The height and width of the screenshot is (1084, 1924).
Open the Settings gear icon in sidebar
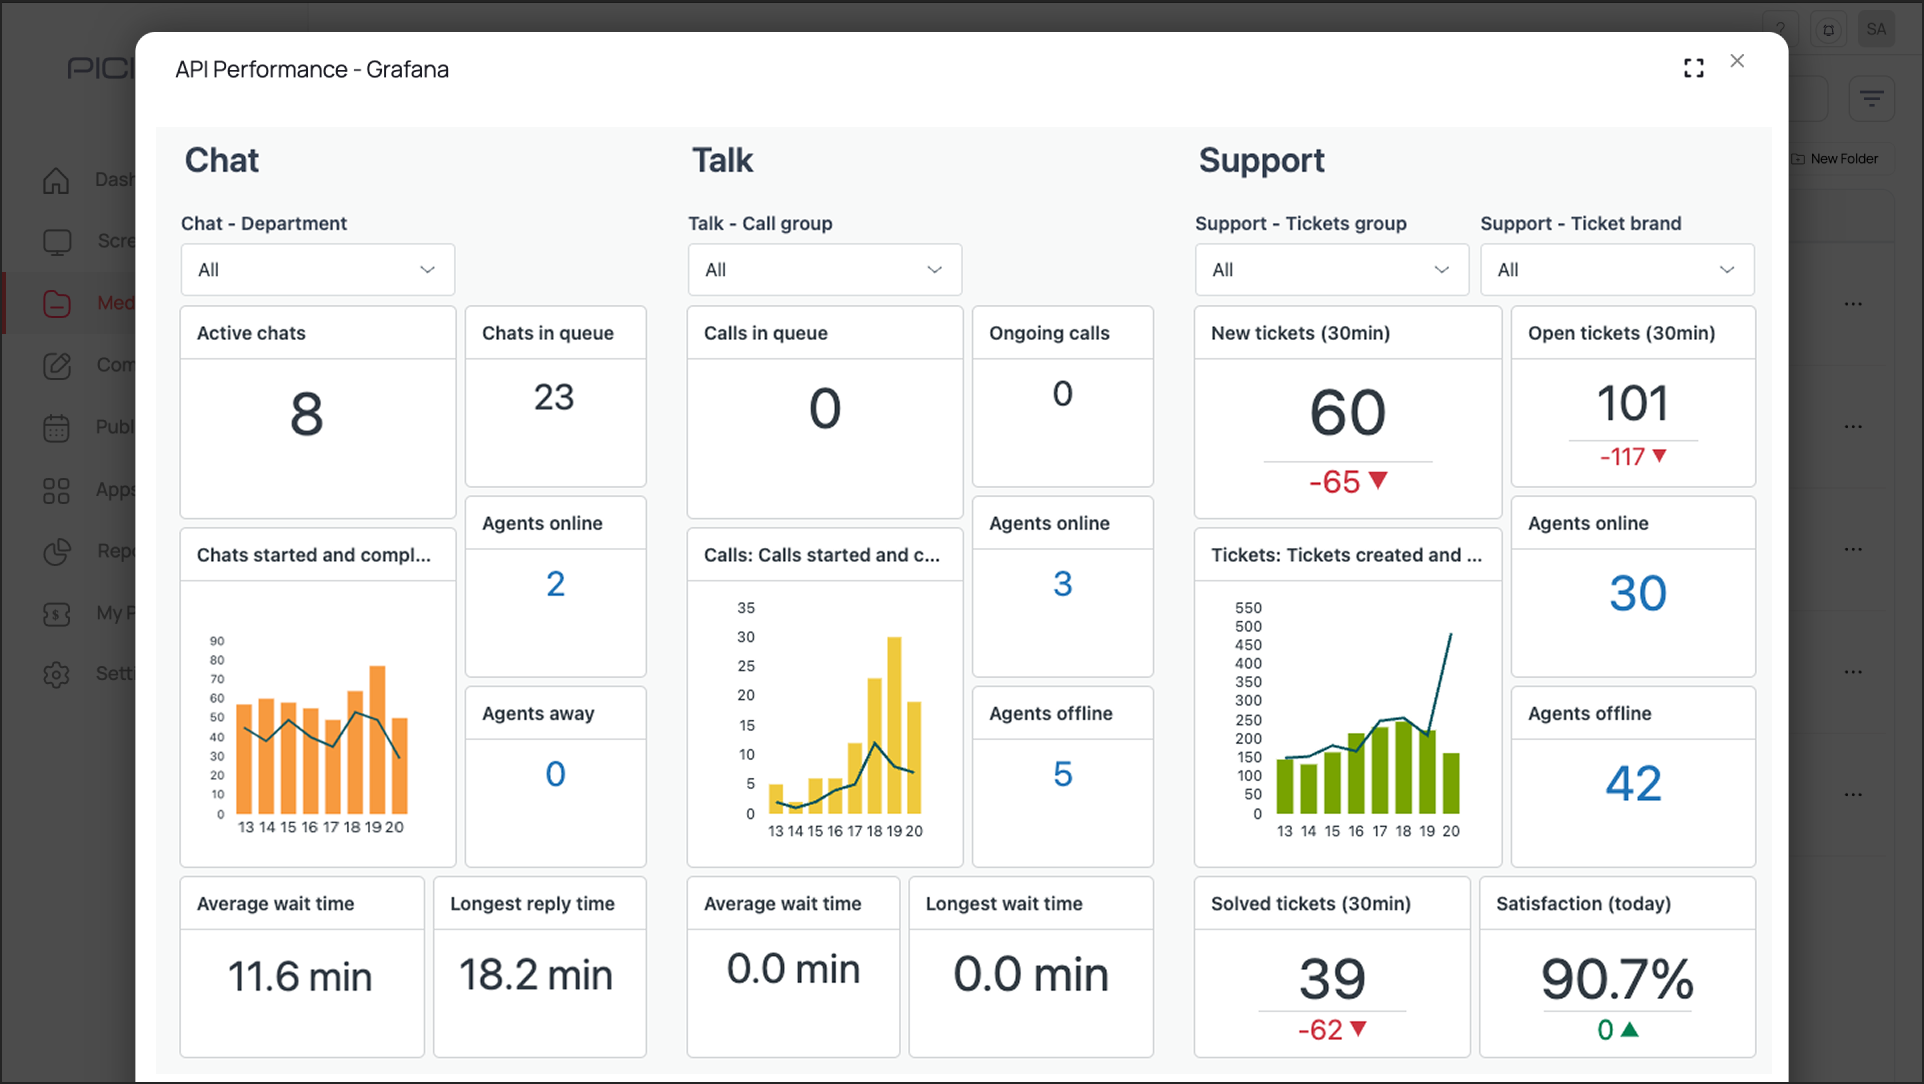pyautogui.click(x=57, y=674)
